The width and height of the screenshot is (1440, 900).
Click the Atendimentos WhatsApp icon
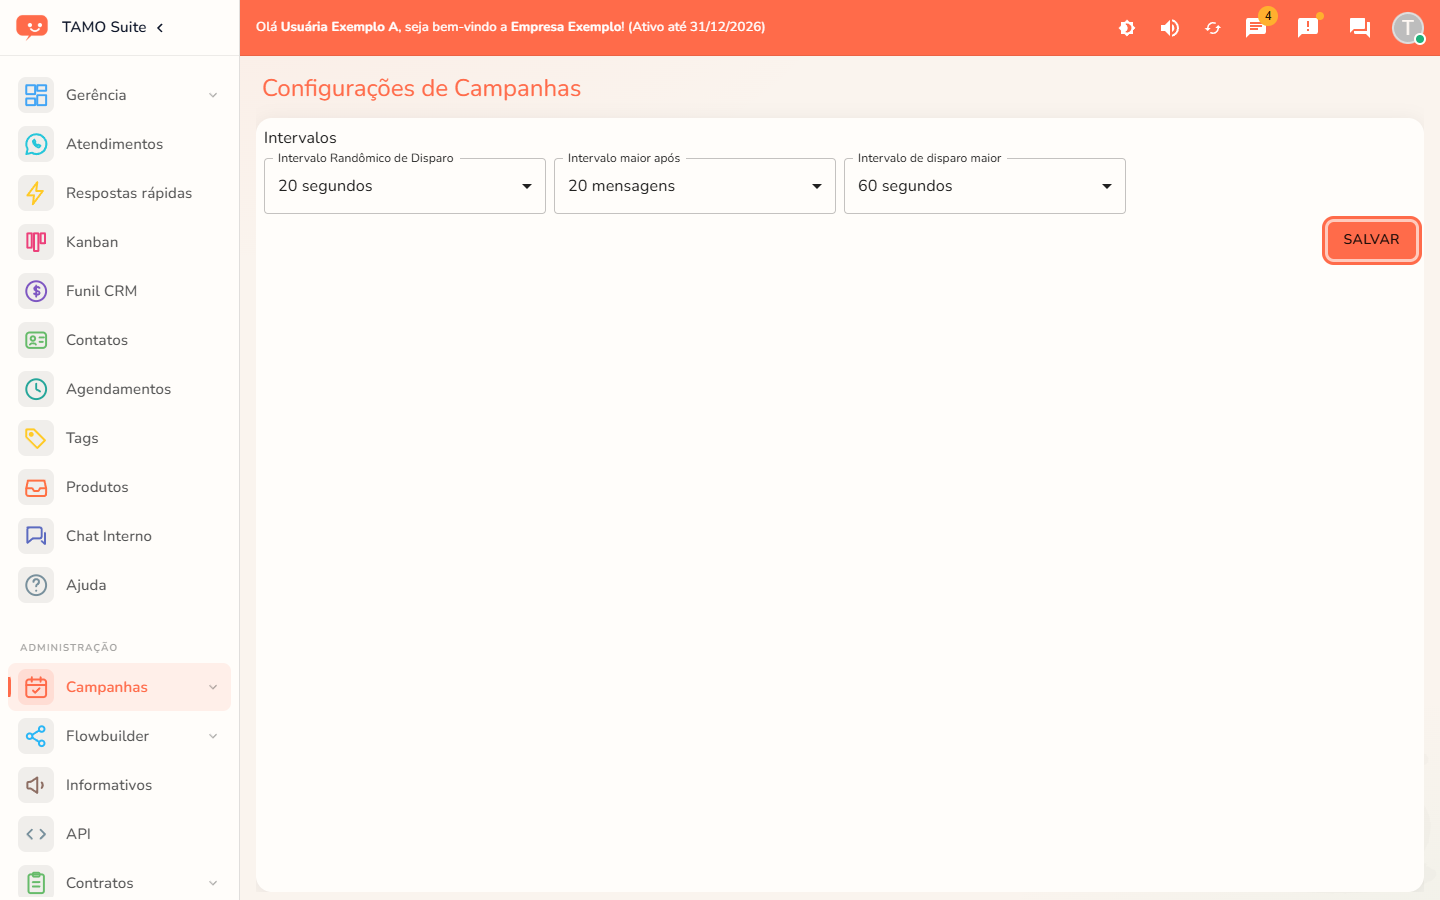(36, 144)
